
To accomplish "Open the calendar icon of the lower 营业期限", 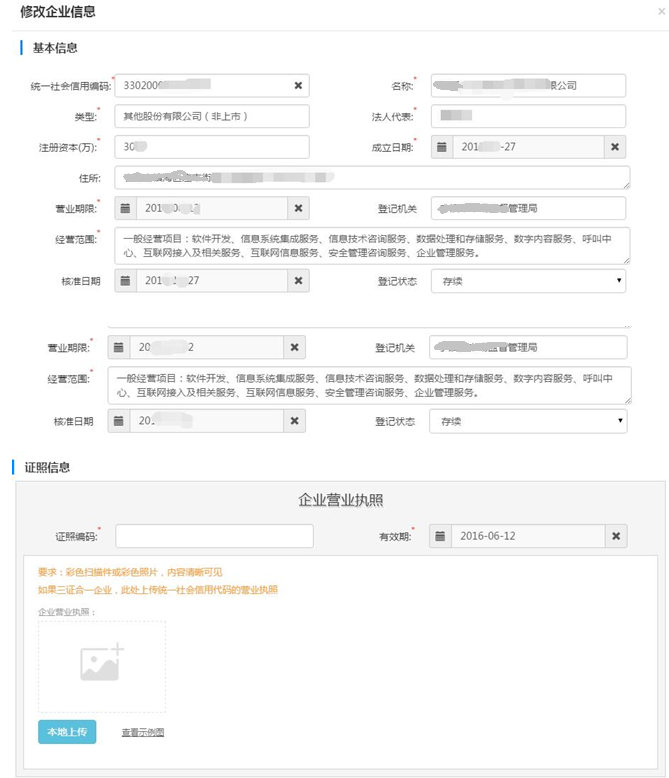I will click(119, 347).
